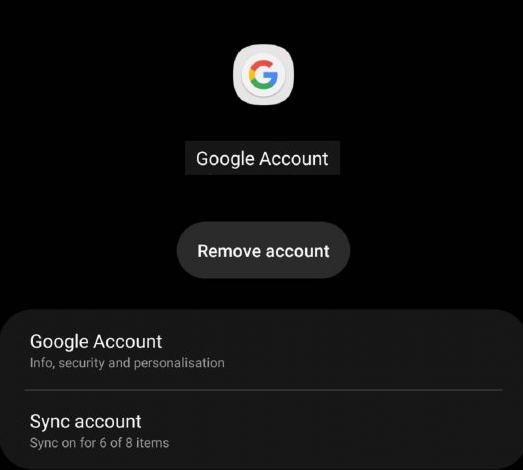Tap the 'Google' word in the header title
The height and width of the screenshot is (470, 523).
[x=226, y=159]
